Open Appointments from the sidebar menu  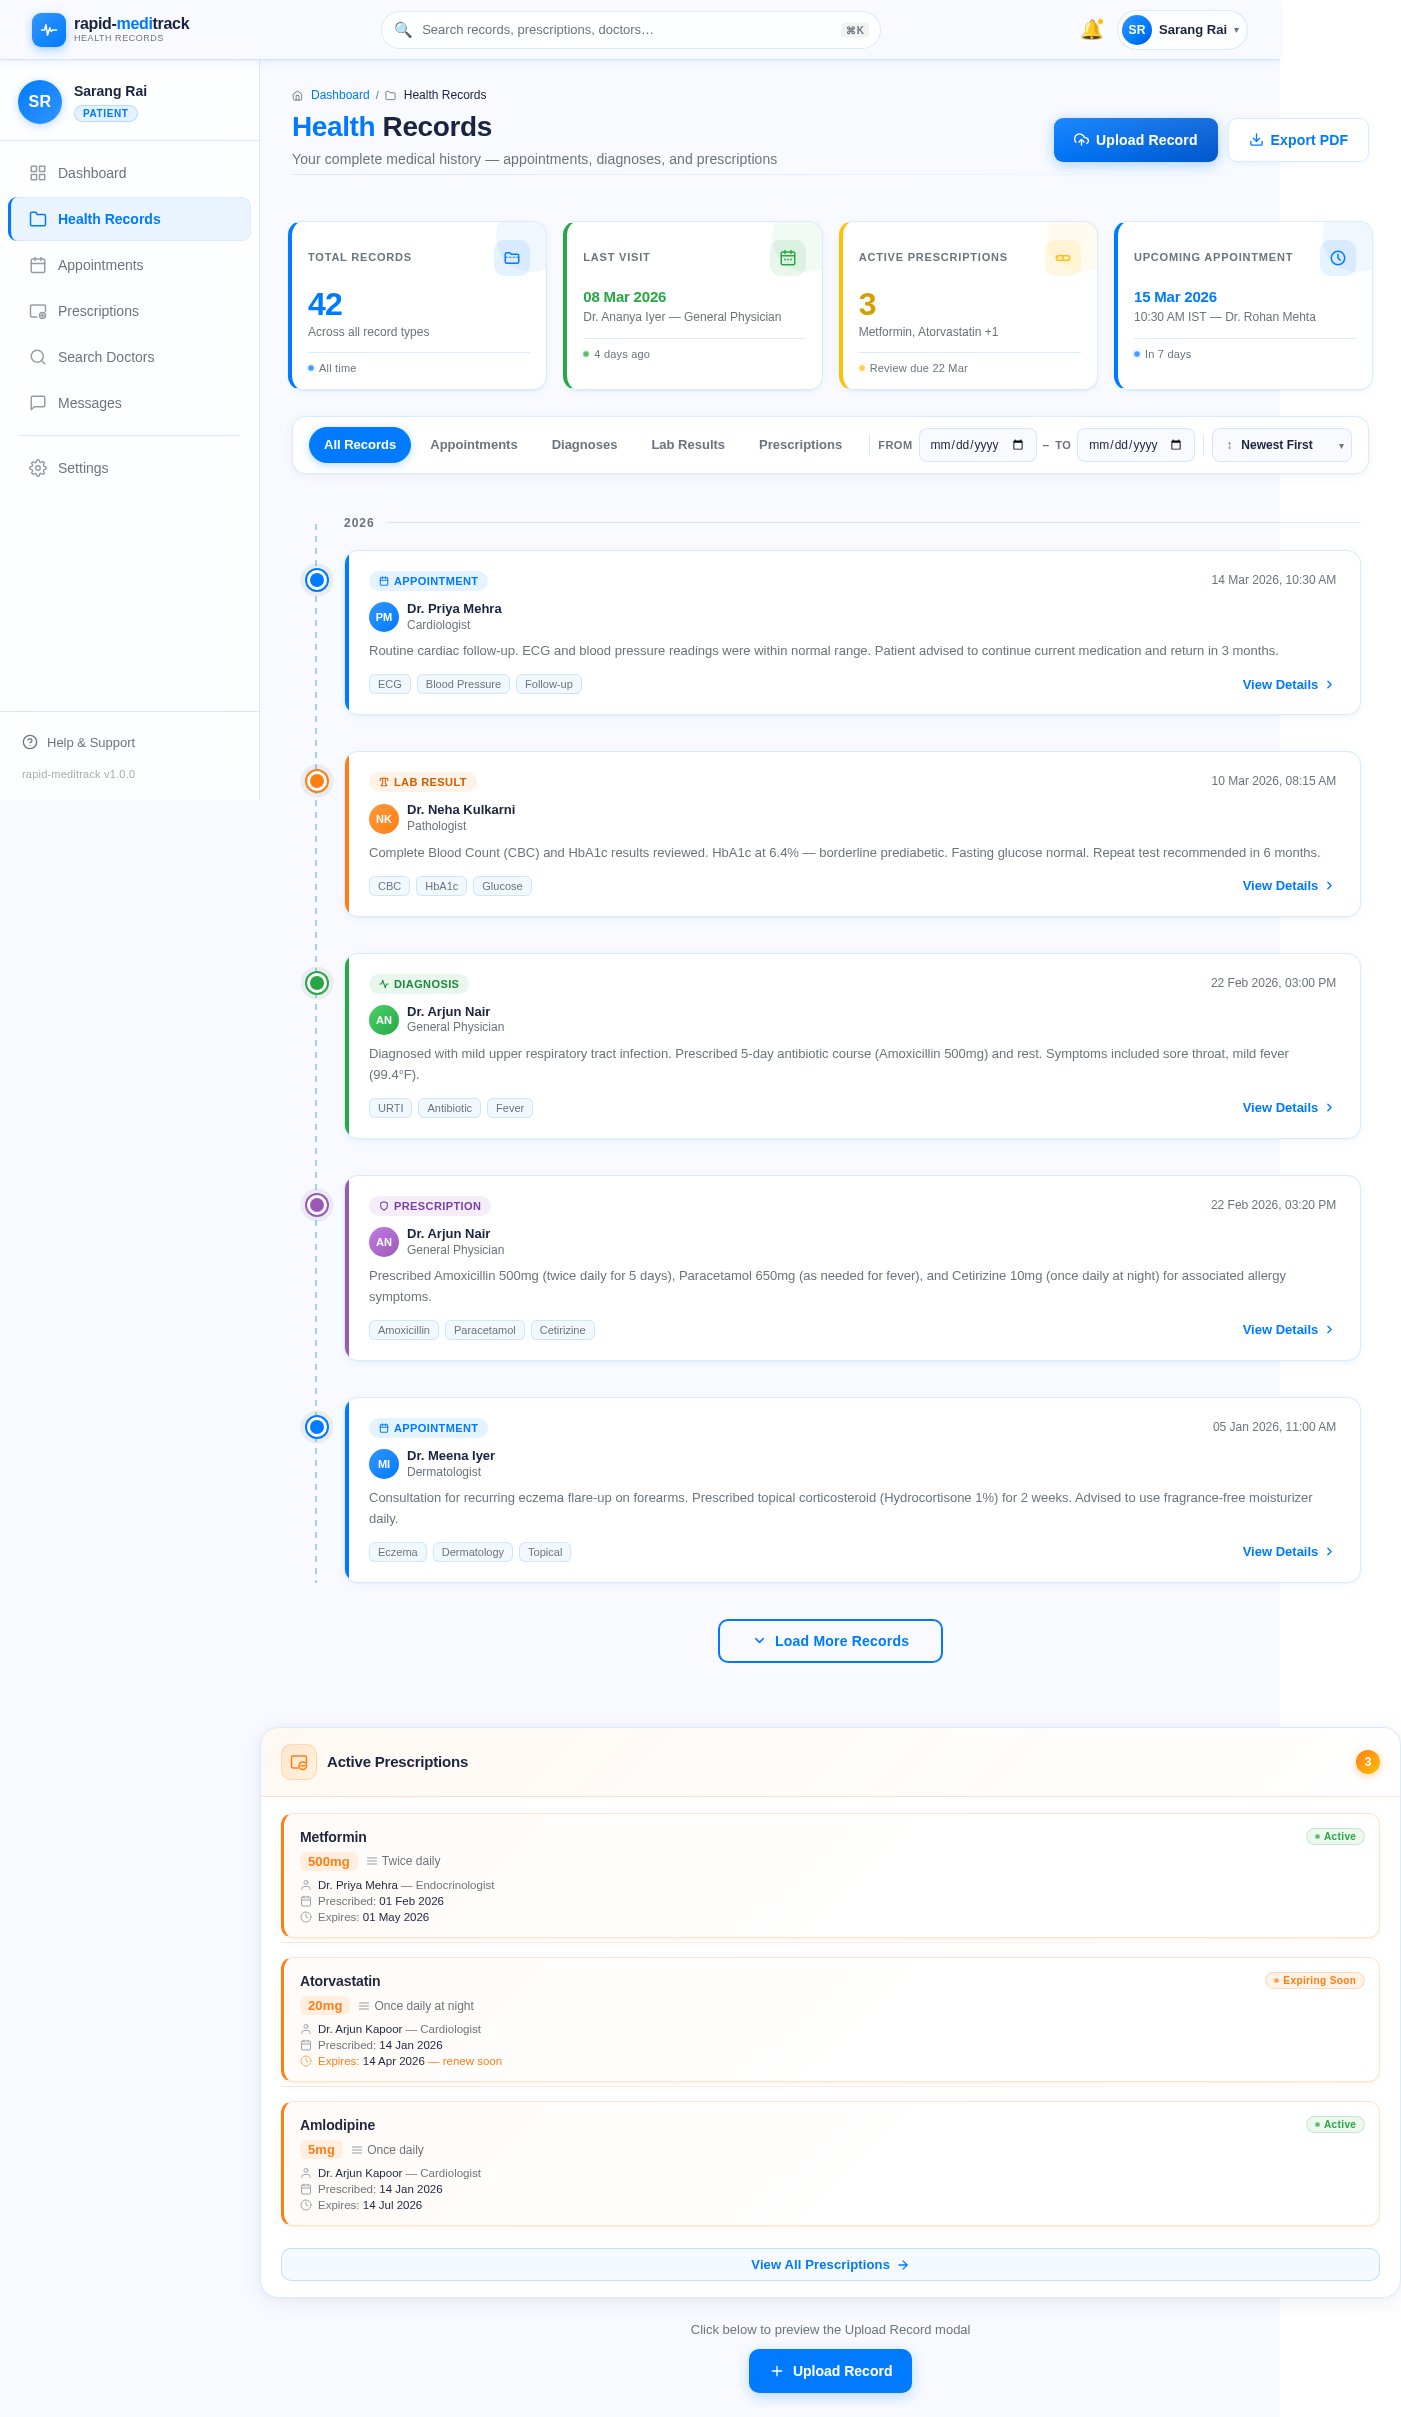coord(100,265)
